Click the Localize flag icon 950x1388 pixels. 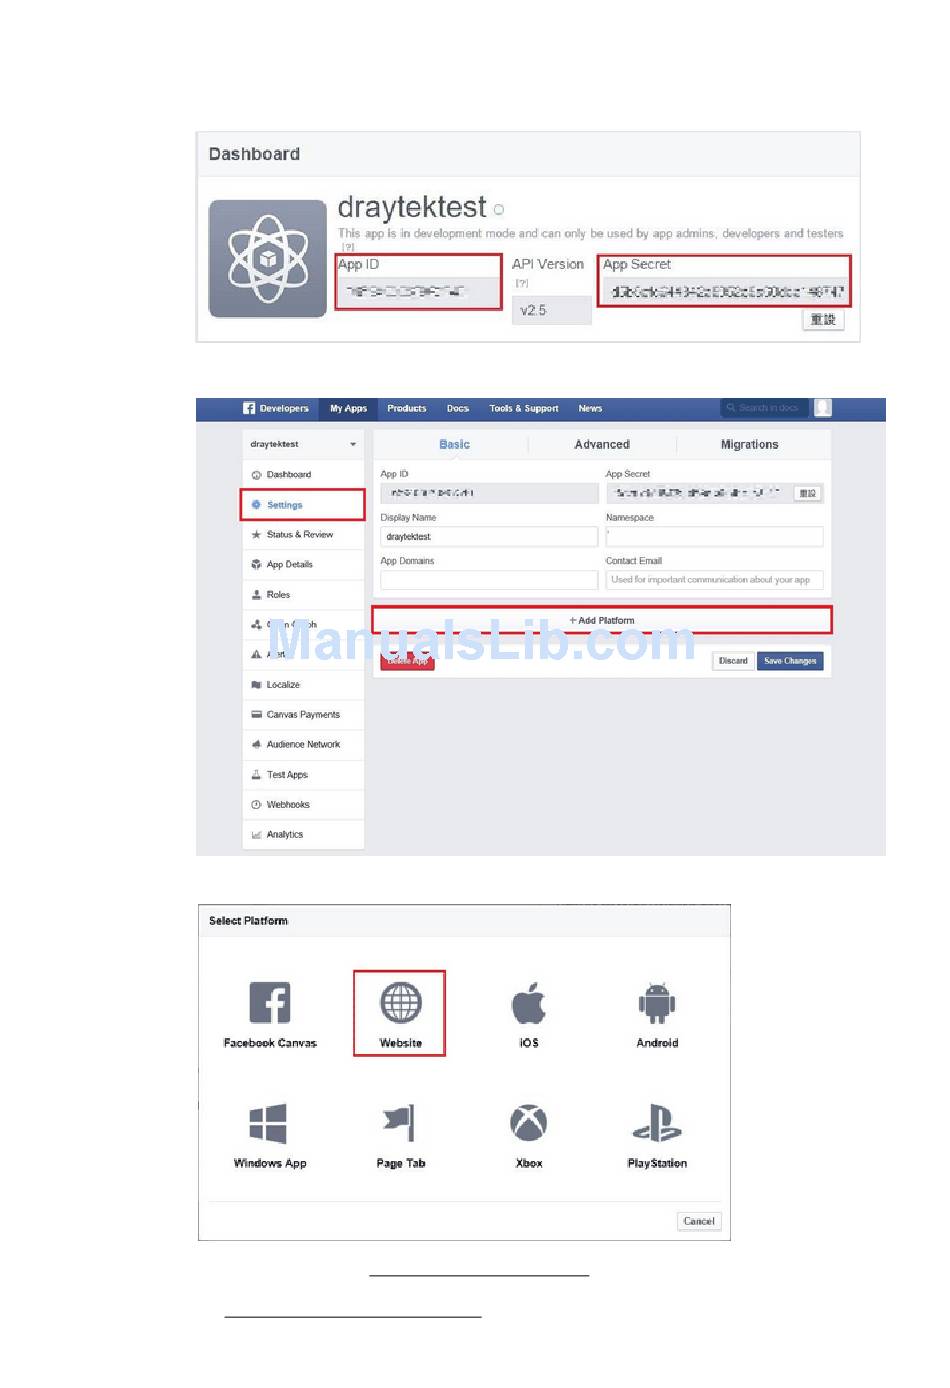click(x=256, y=685)
